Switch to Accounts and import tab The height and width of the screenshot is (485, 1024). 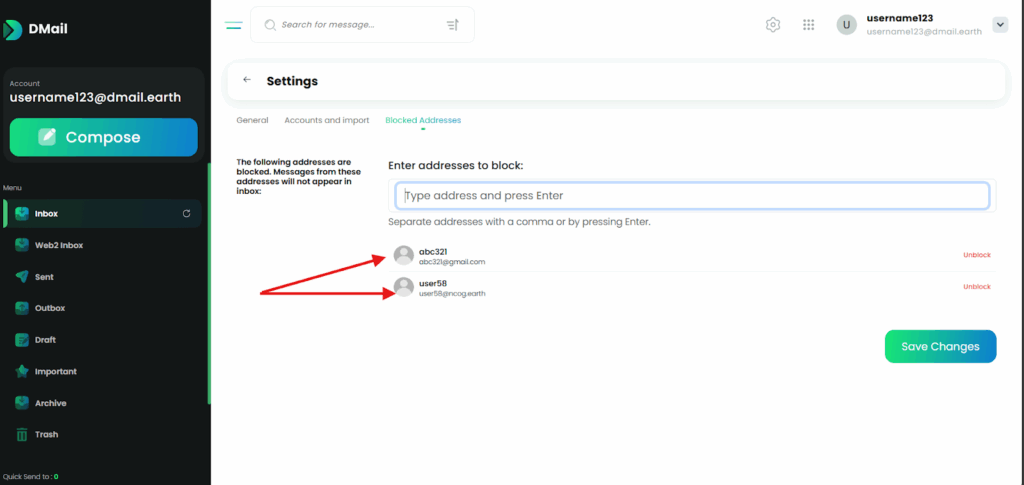pyautogui.click(x=326, y=120)
